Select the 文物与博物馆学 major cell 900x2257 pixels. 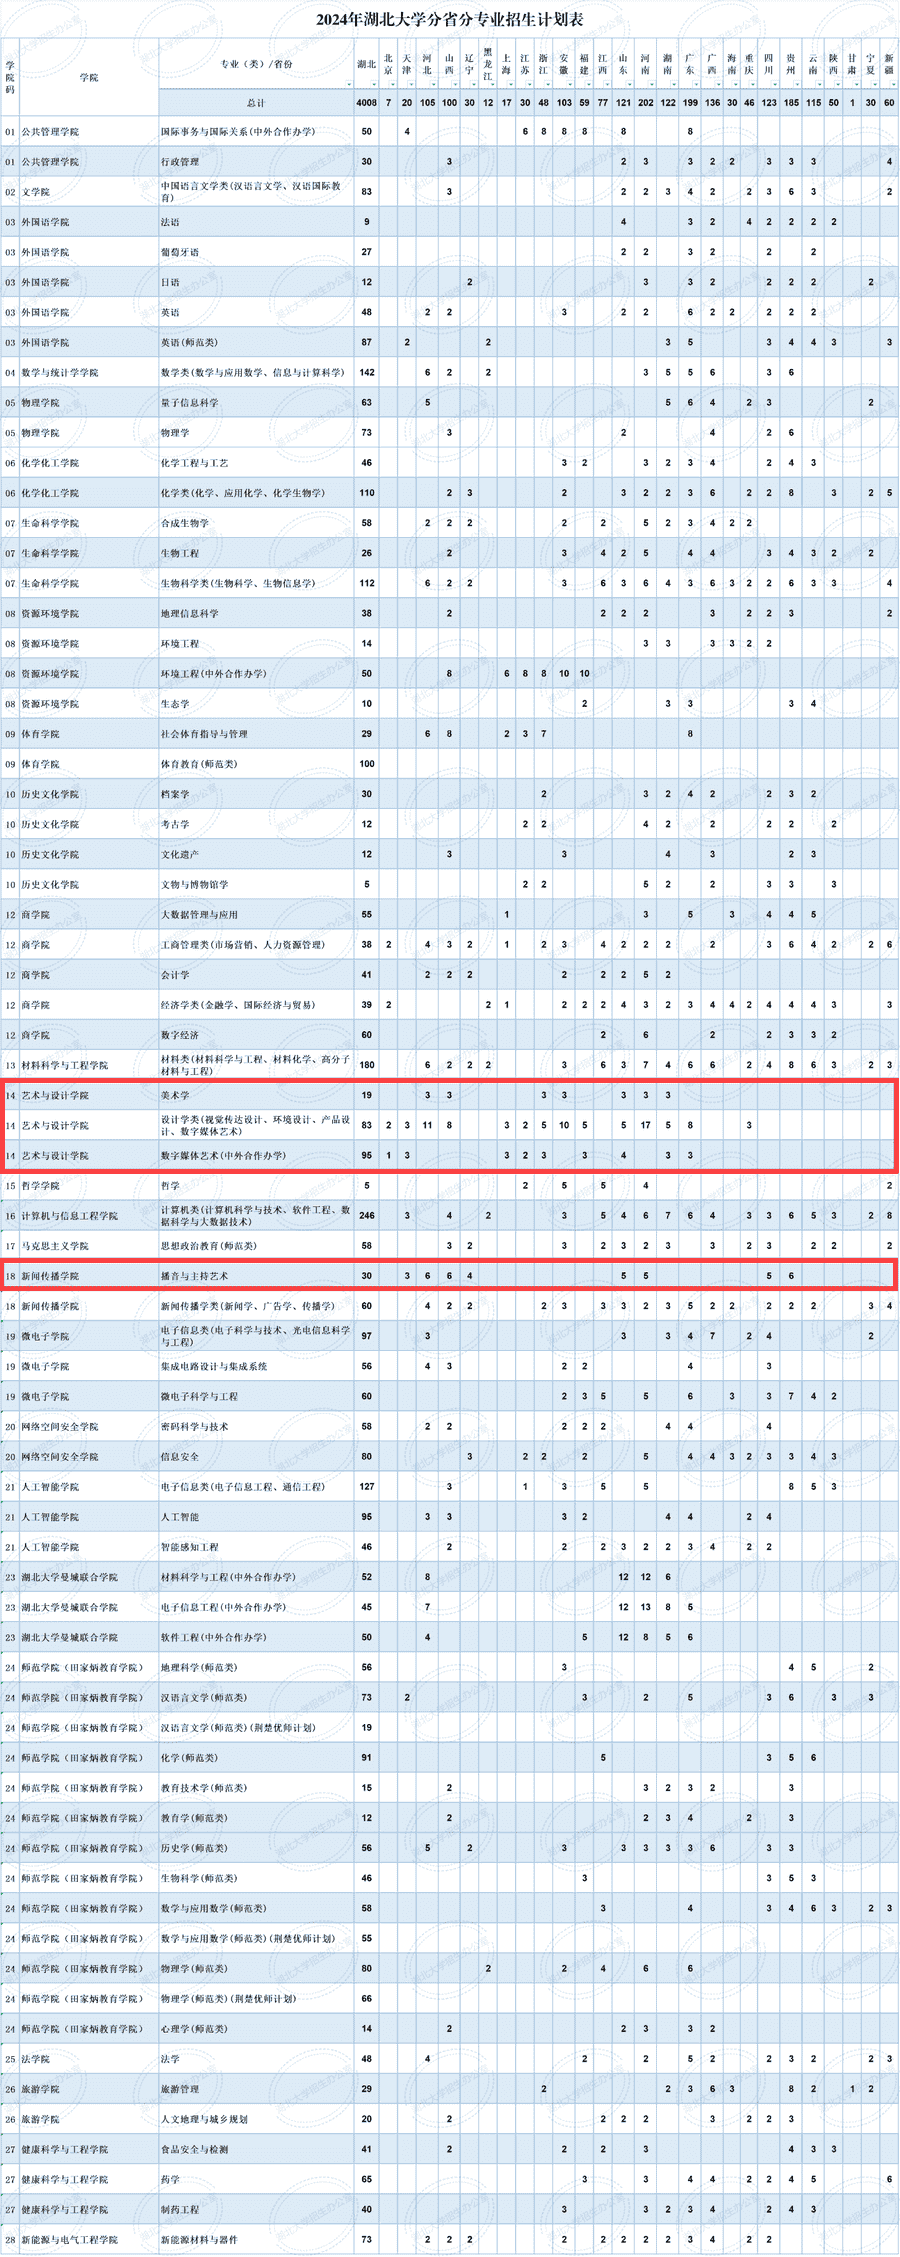click(256, 884)
